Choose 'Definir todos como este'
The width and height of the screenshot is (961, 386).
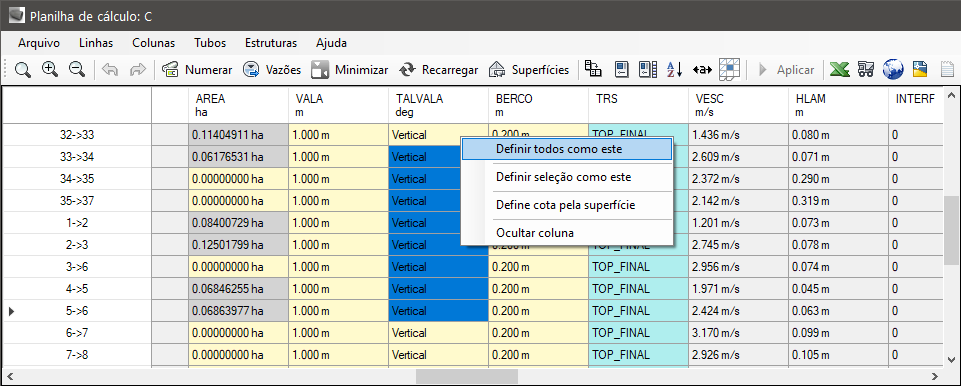pyautogui.click(x=567, y=149)
